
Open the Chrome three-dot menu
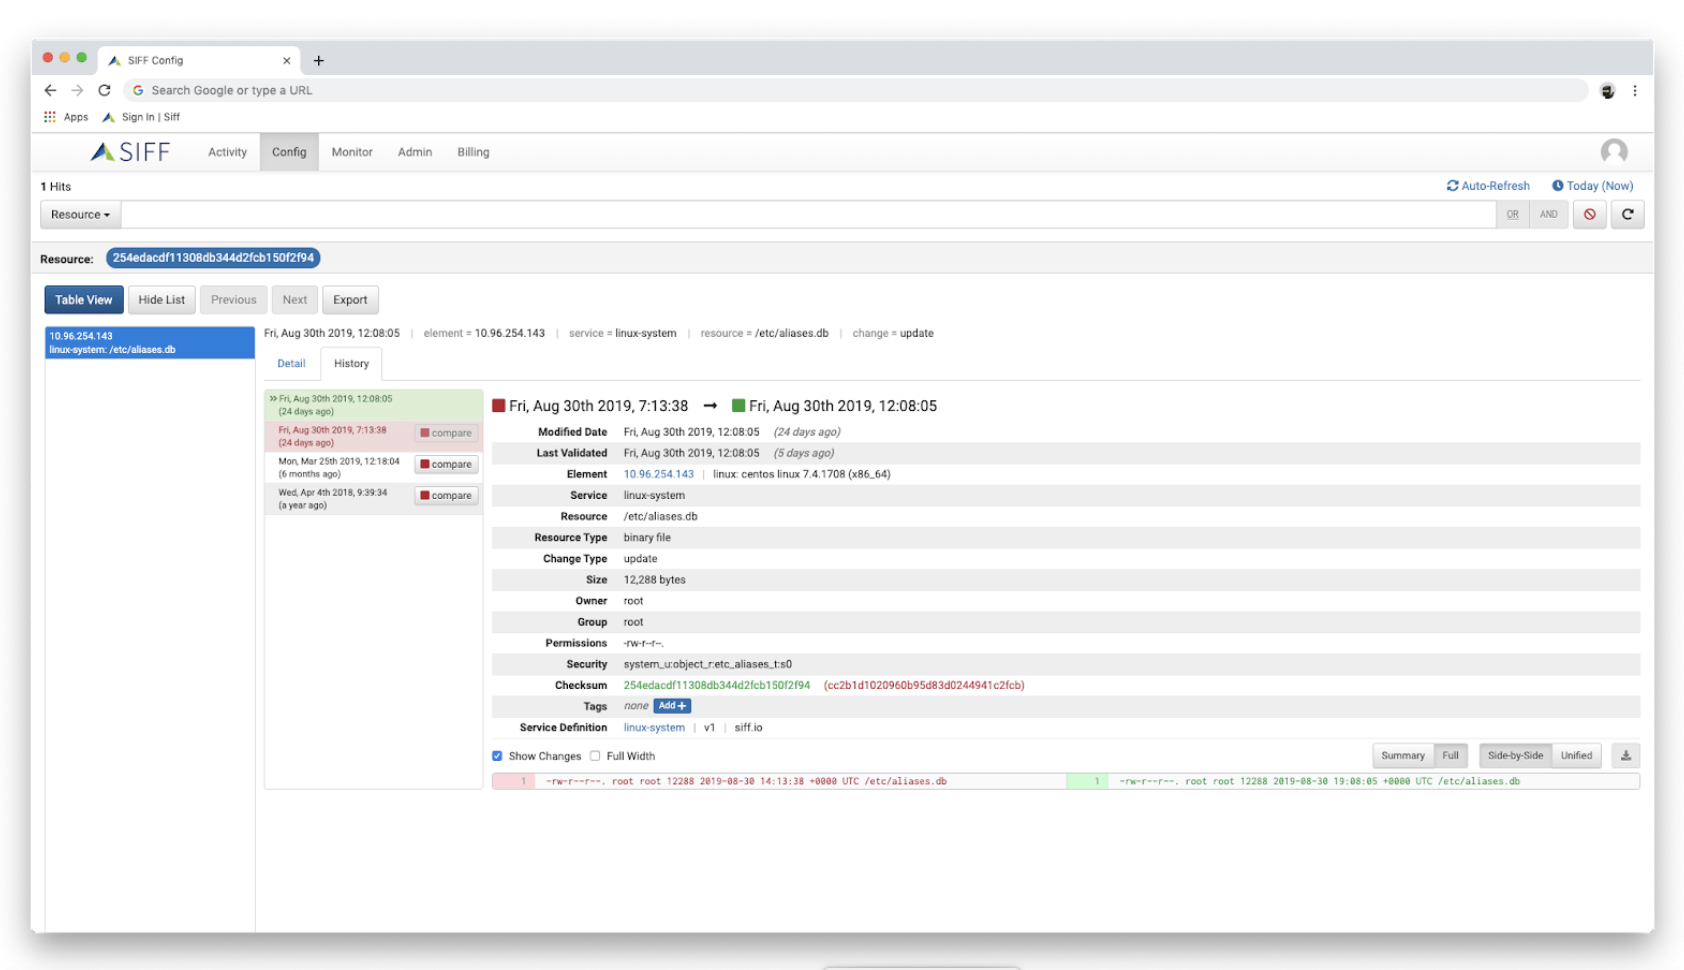1634,91
